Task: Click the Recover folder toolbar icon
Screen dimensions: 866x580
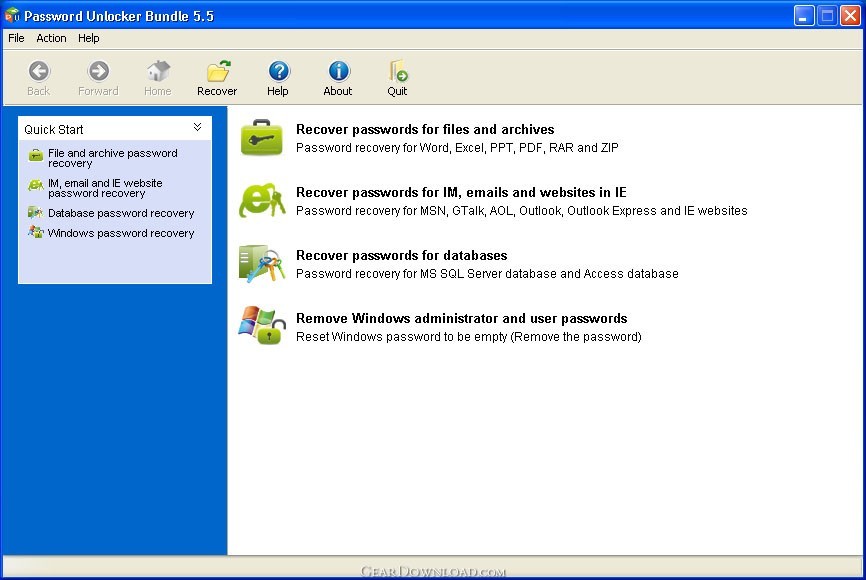Action: [218, 71]
